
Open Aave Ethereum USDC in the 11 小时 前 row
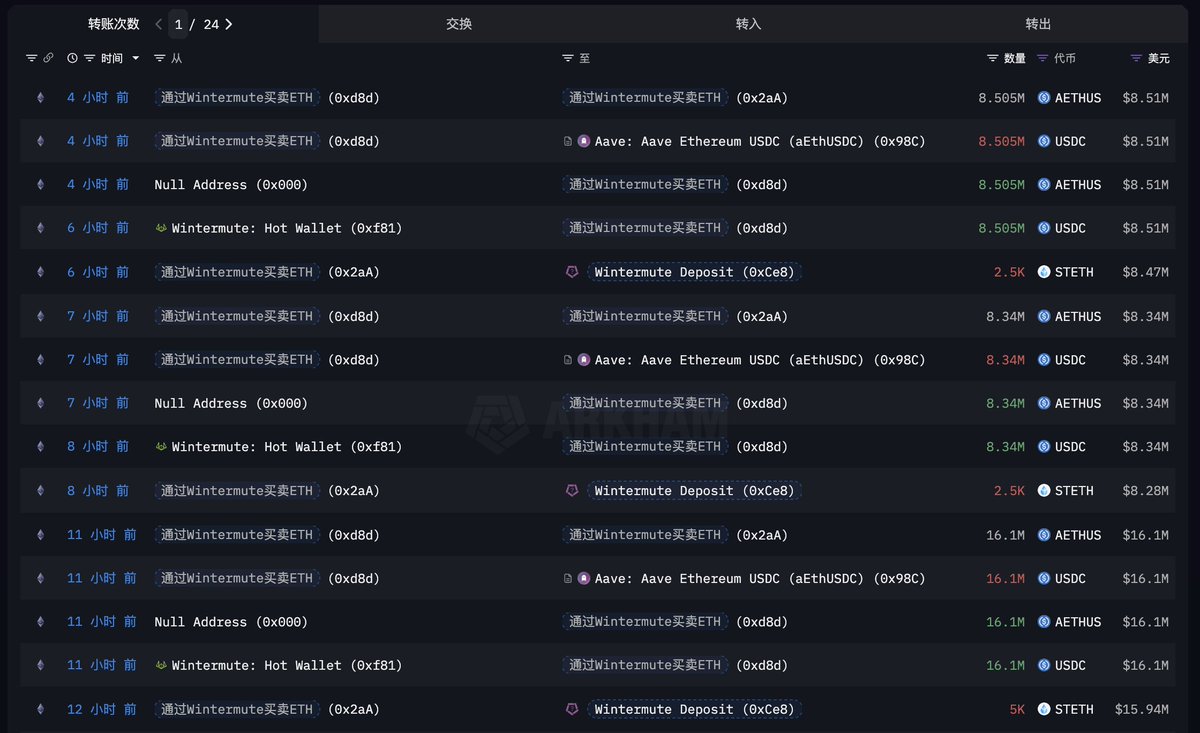760,578
